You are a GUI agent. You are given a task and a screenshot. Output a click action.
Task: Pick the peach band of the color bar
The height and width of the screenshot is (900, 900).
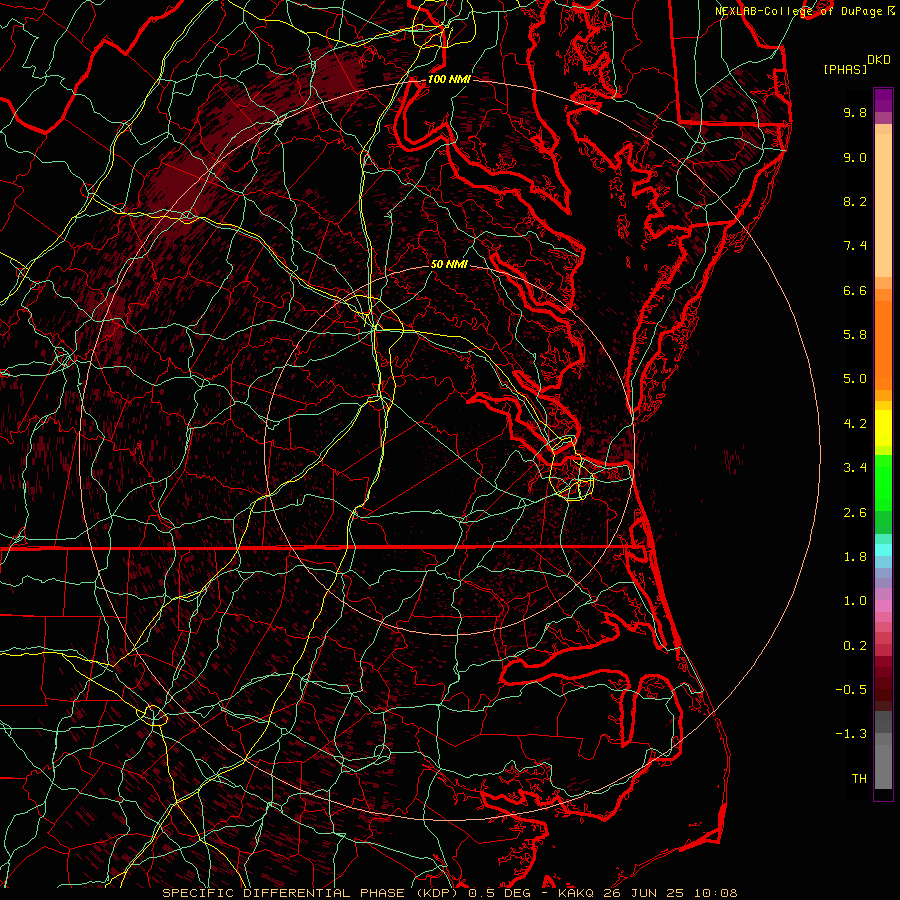pyautogui.click(x=883, y=205)
